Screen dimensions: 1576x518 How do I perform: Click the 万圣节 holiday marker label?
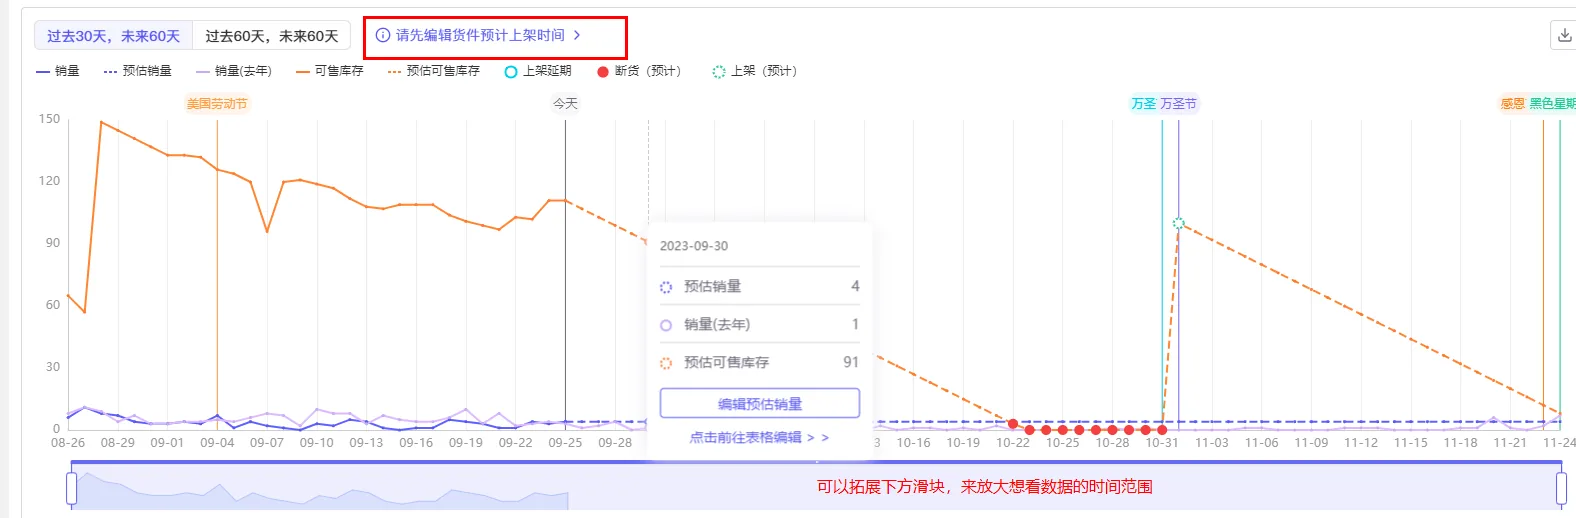click(x=1178, y=104)
